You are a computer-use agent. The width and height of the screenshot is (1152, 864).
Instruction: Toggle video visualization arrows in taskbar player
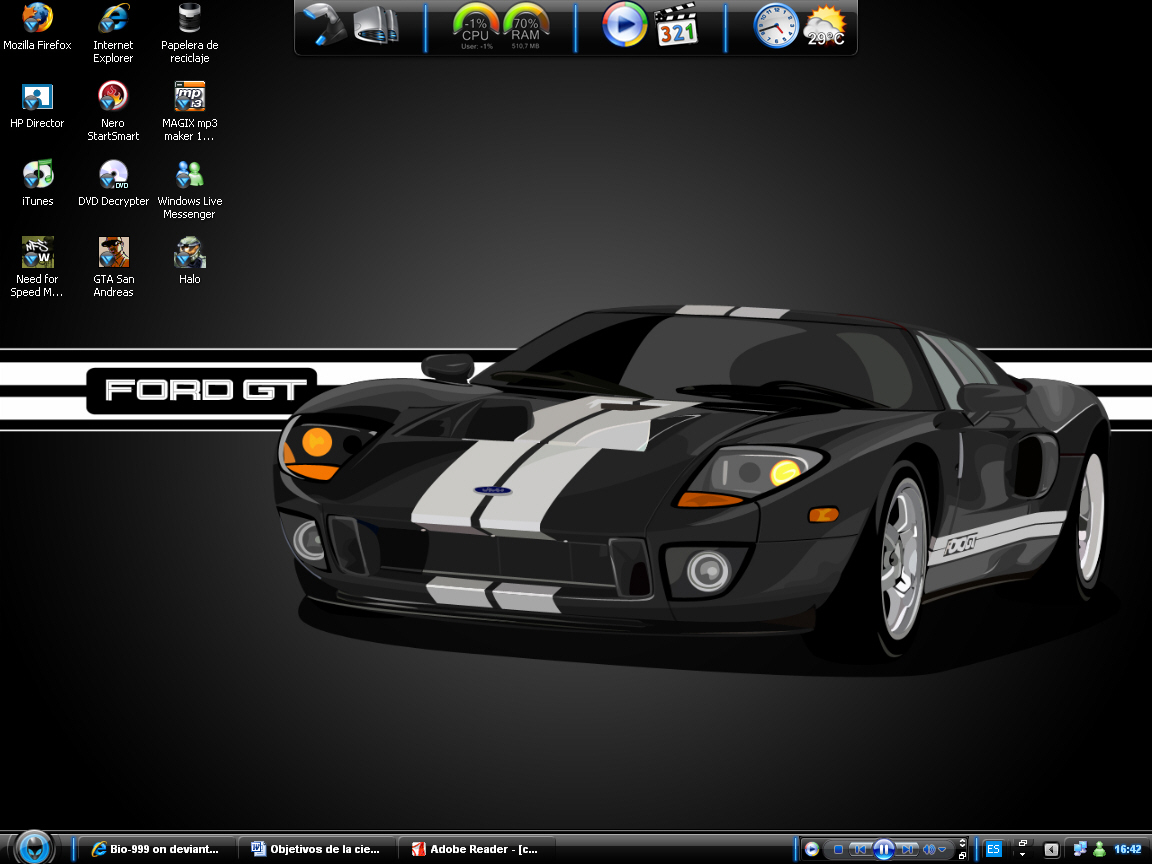tap(962, 843)
